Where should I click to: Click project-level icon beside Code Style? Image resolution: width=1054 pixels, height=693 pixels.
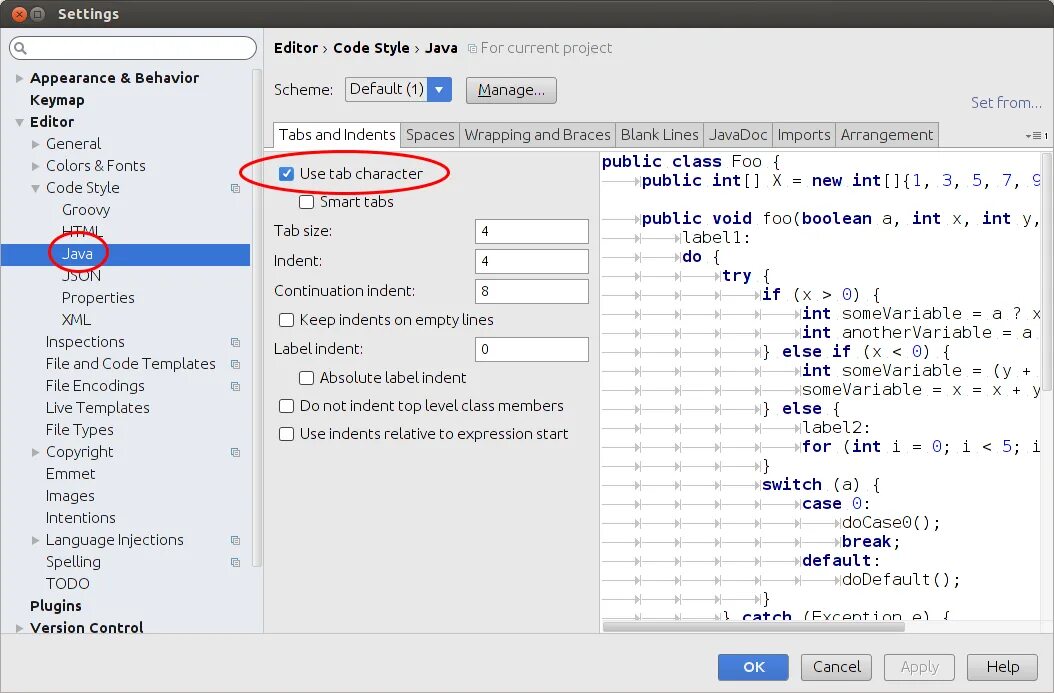(x=235, y=188)
